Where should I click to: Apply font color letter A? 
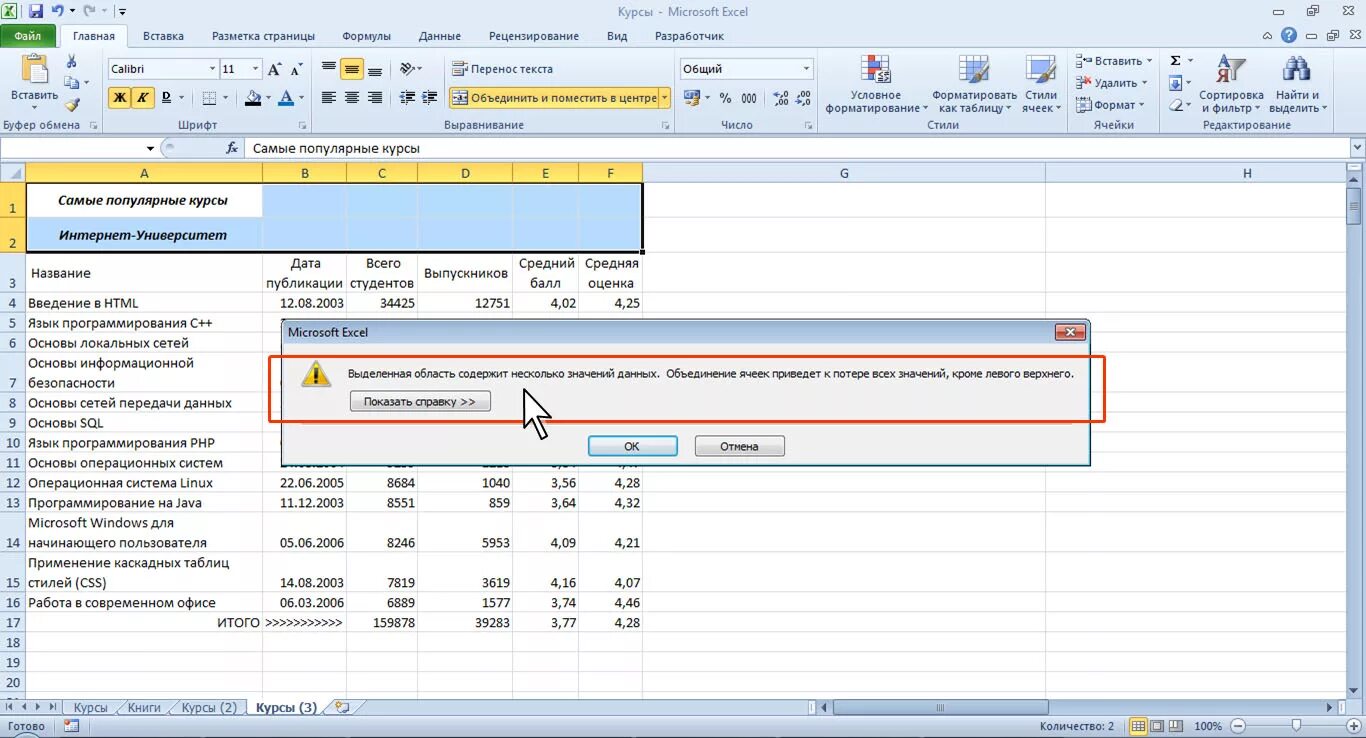tap(286, 98)
